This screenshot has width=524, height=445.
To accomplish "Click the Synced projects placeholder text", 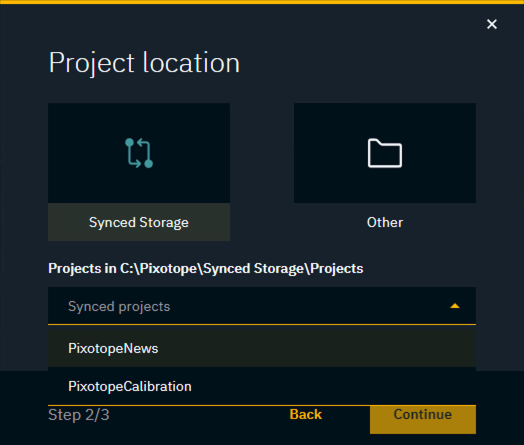I will point(119,307).
